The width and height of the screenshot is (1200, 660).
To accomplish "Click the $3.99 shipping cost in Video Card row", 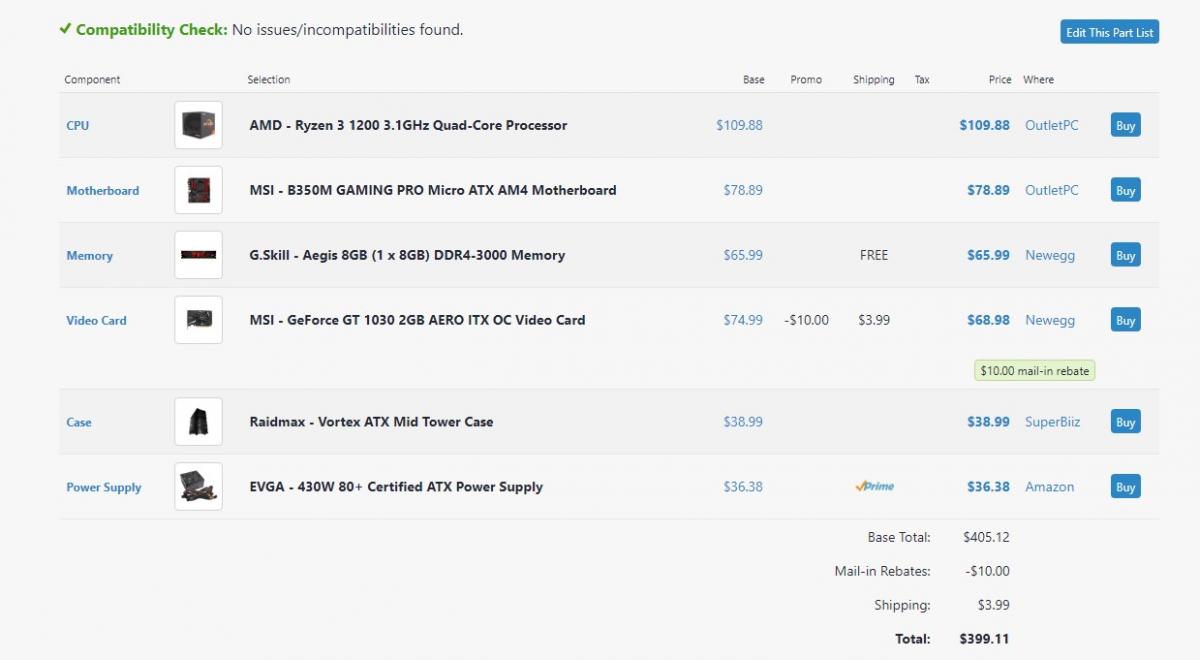I will point(874,320).
